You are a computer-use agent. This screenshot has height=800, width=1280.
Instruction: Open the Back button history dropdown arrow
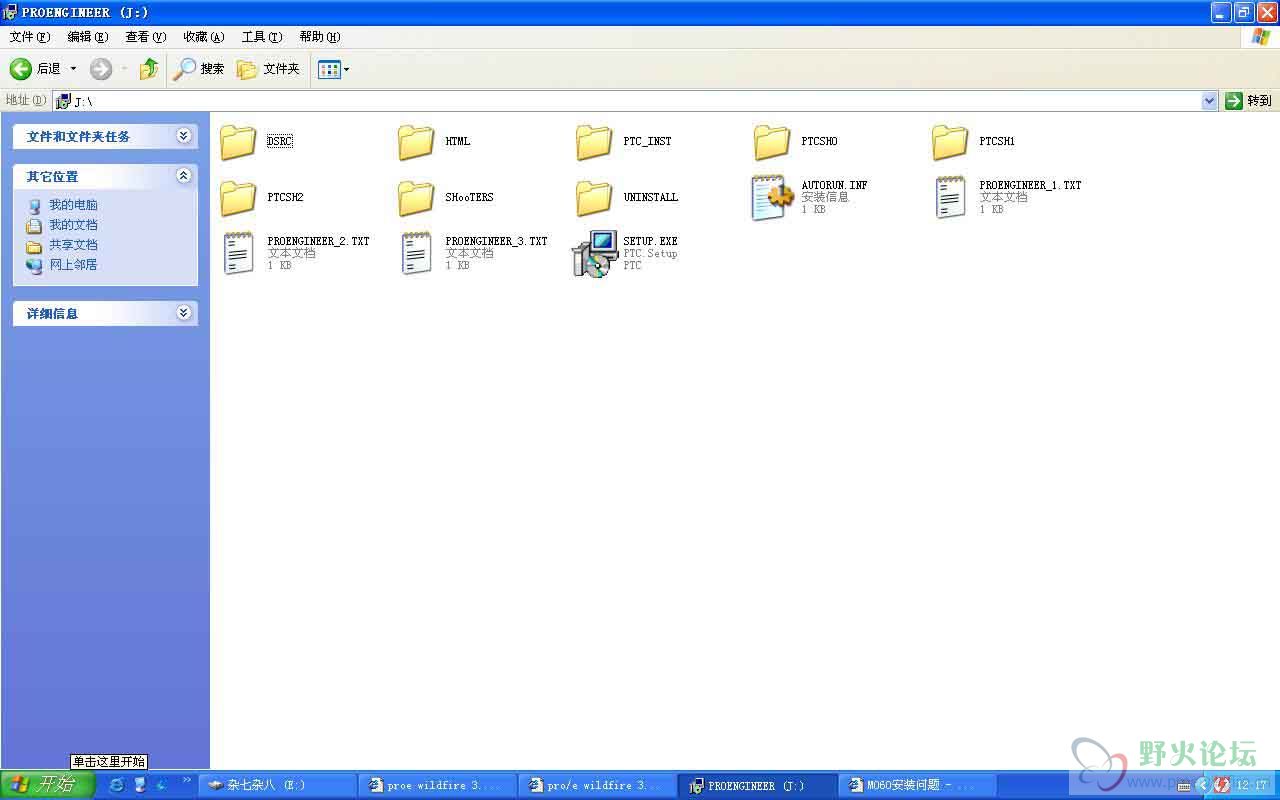click(73, 69)
